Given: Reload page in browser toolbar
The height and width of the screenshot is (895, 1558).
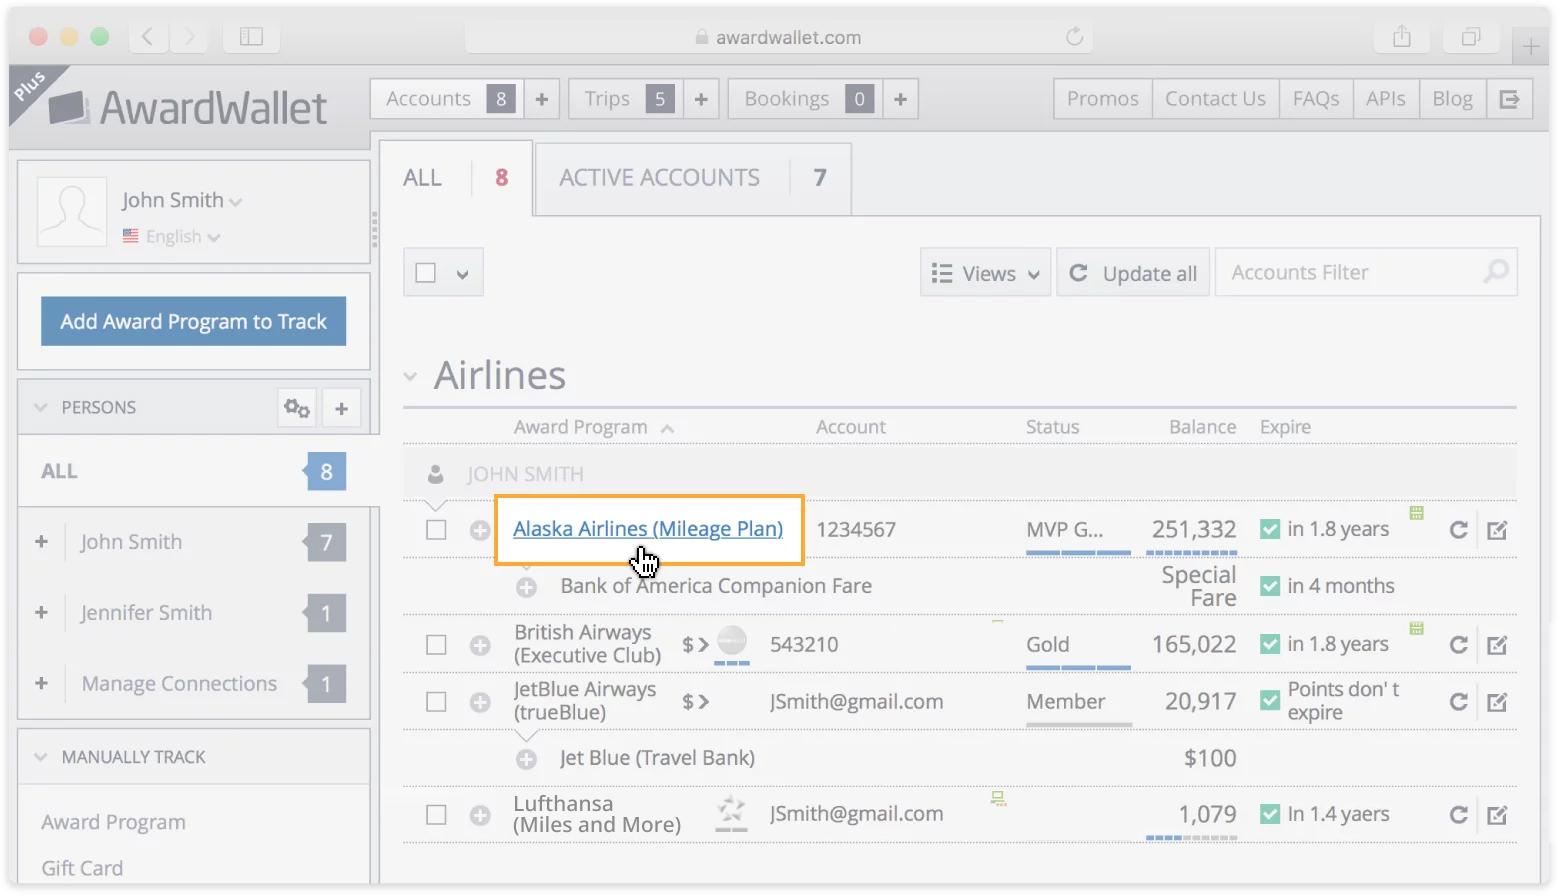Looking at the screenshot, I should click(x=1074, y=37).
